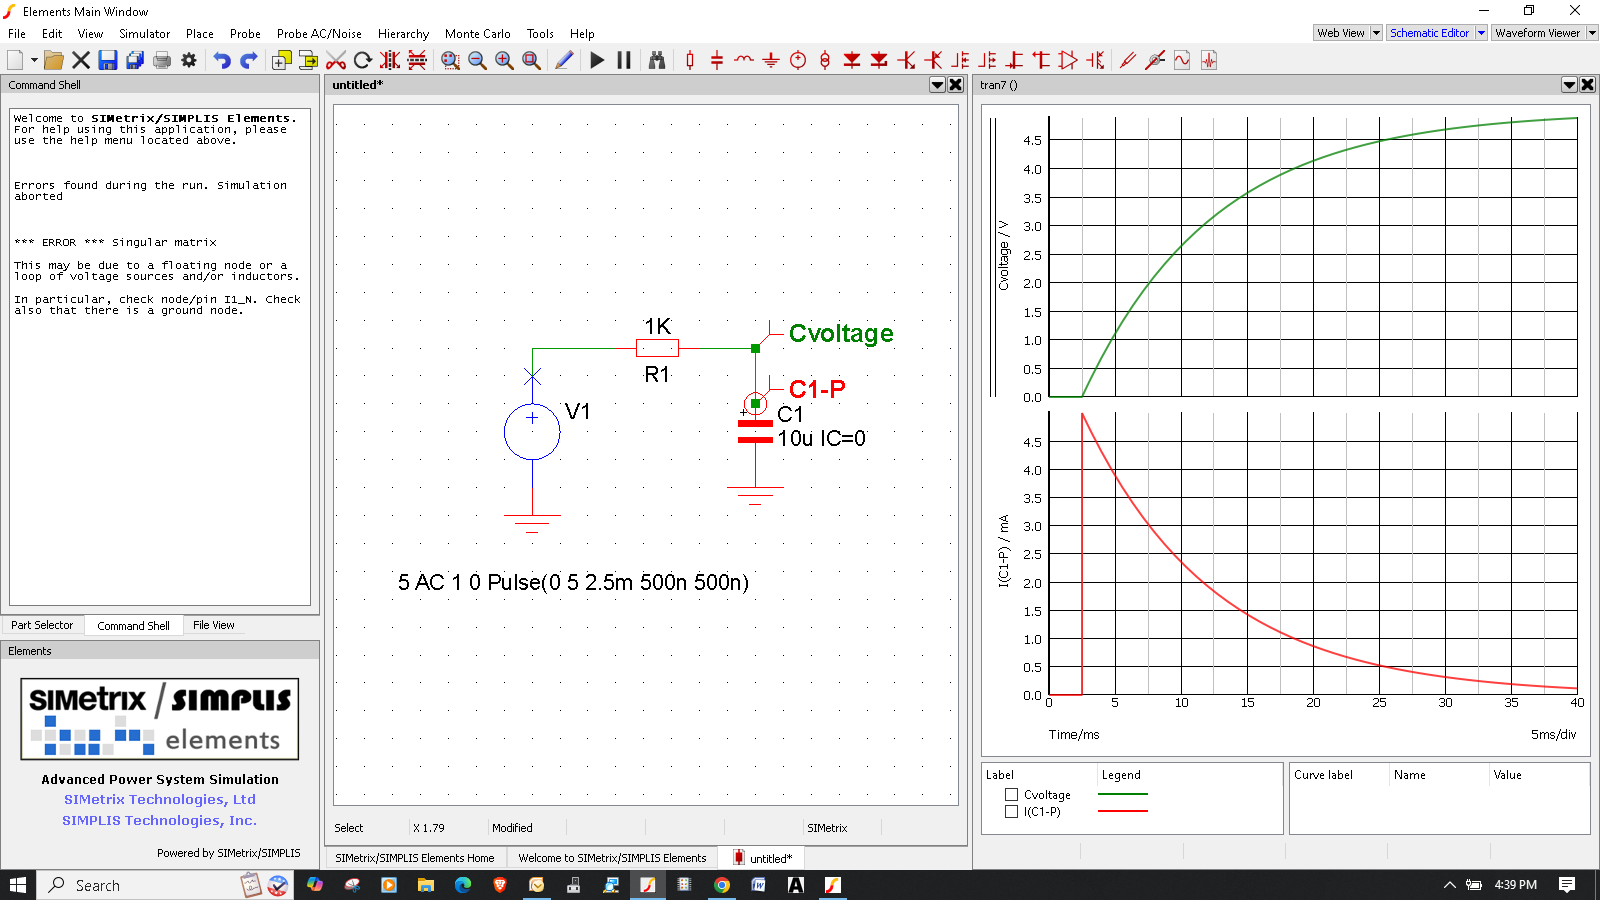1600x900 pixels.
Task: Select capacitor C1 in the schematic
Action: click(x=755, y=431)
